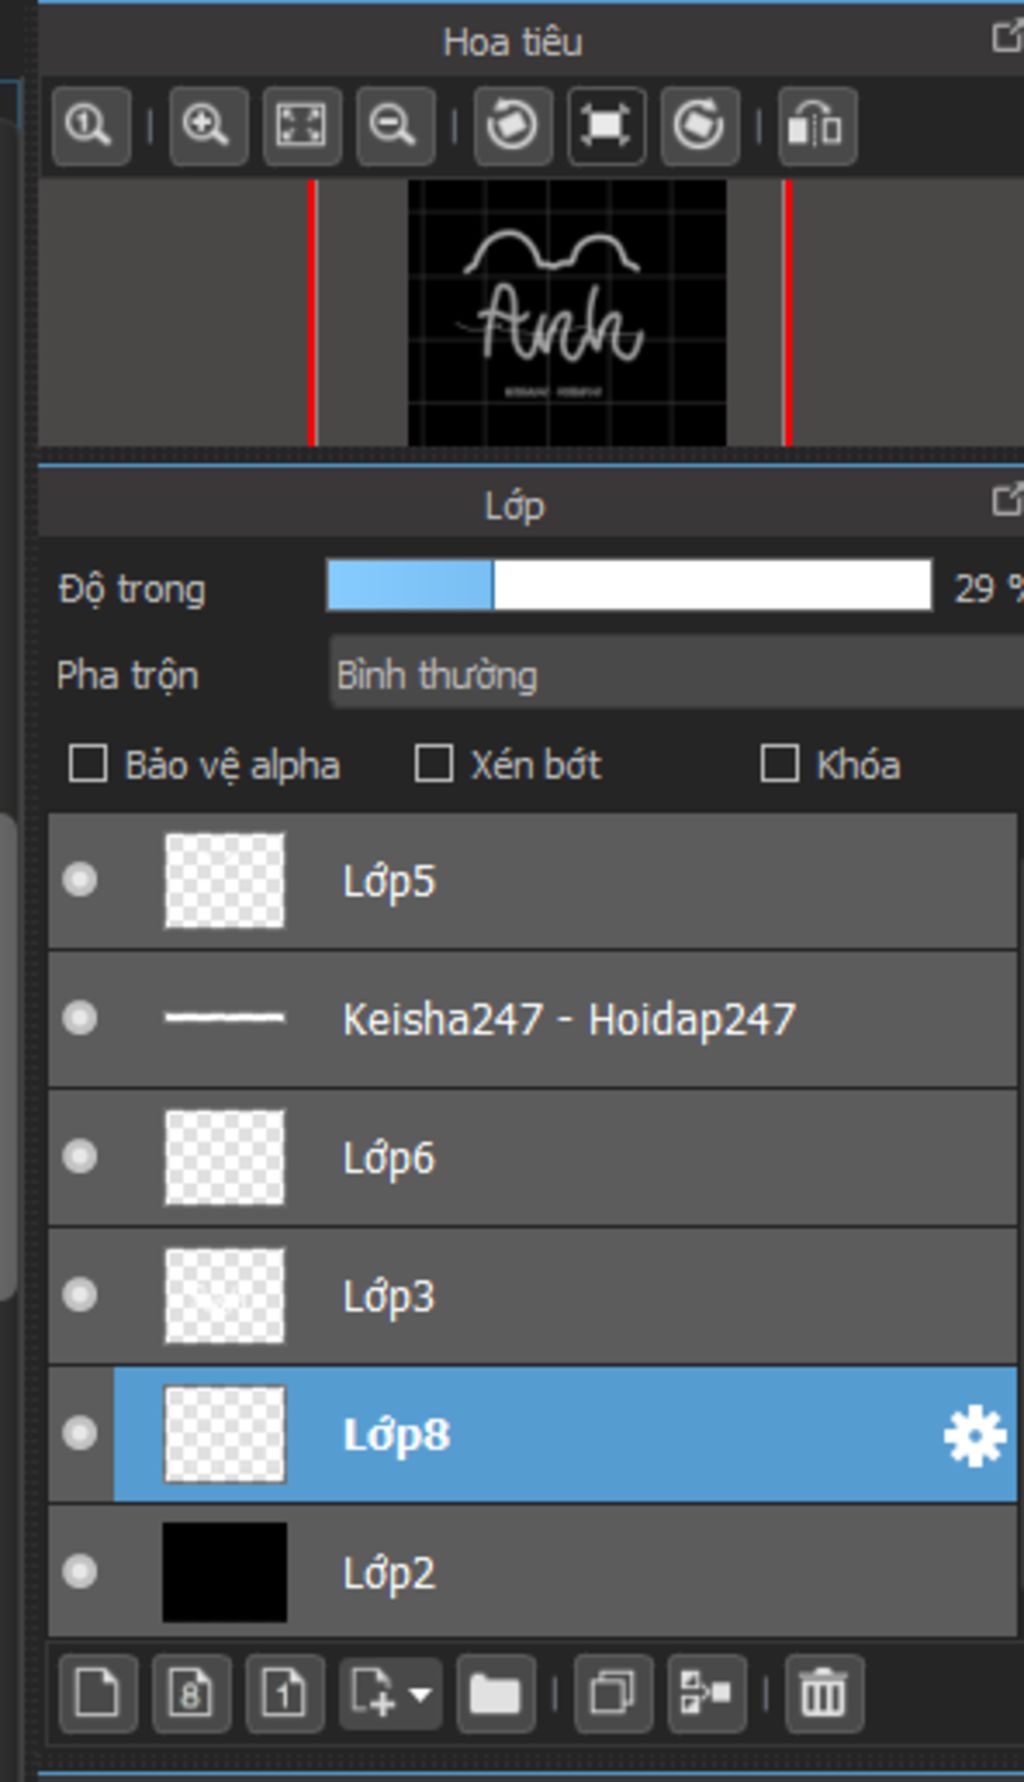The height and width of the screenshot is (1782, 1024).
Task: Reset navigator zoom to 100%
Action: coord(91,126)
